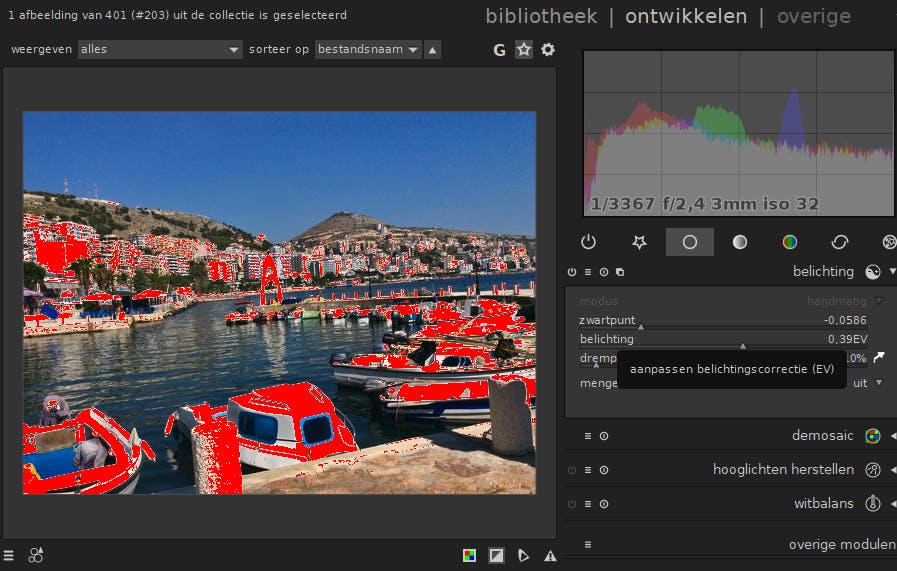
Task: Reset belichting module parameters
Action: click(x=604, y=272)
